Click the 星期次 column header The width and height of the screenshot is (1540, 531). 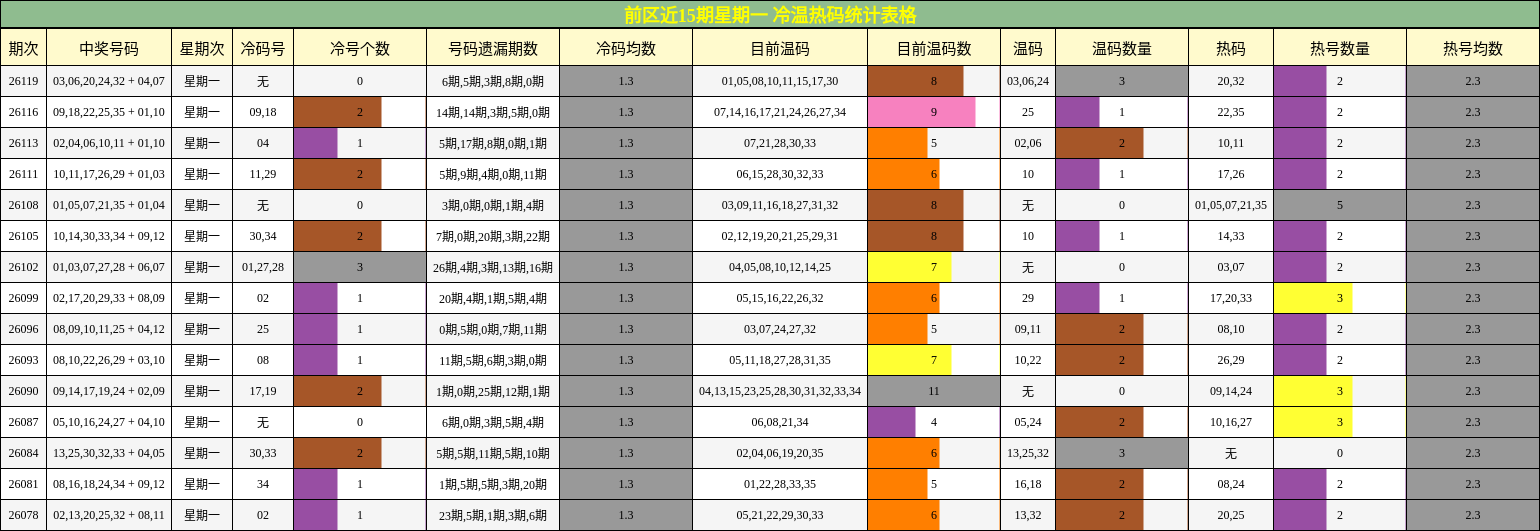point(202,47)
